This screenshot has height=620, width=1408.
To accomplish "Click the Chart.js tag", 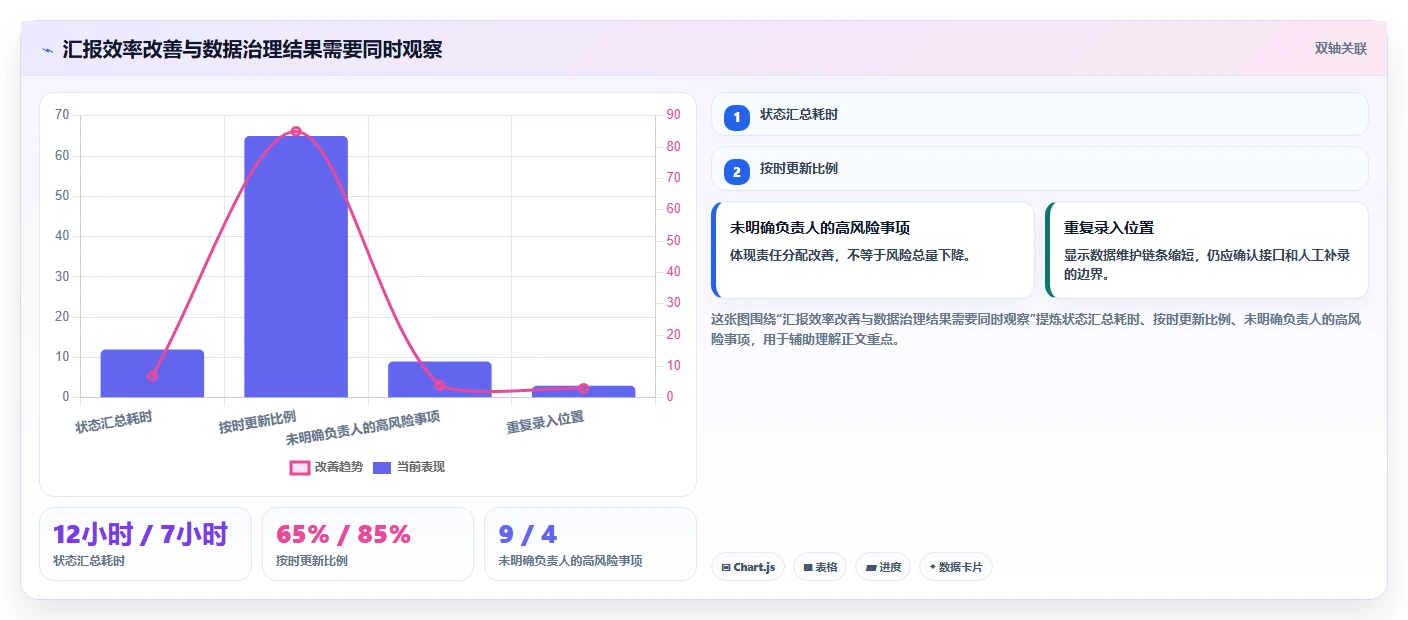I will pos(748,567).
